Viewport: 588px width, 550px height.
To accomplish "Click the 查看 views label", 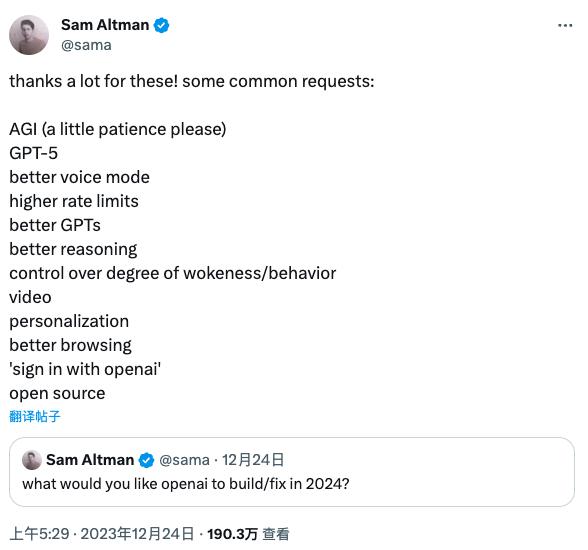I will pos(276,534).
